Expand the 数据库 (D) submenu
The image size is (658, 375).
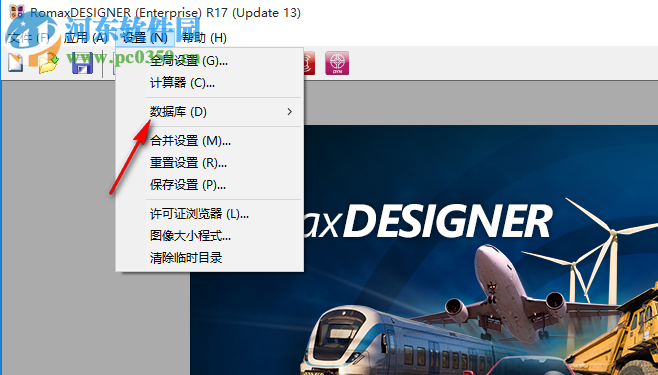click(x=209, y=112)
